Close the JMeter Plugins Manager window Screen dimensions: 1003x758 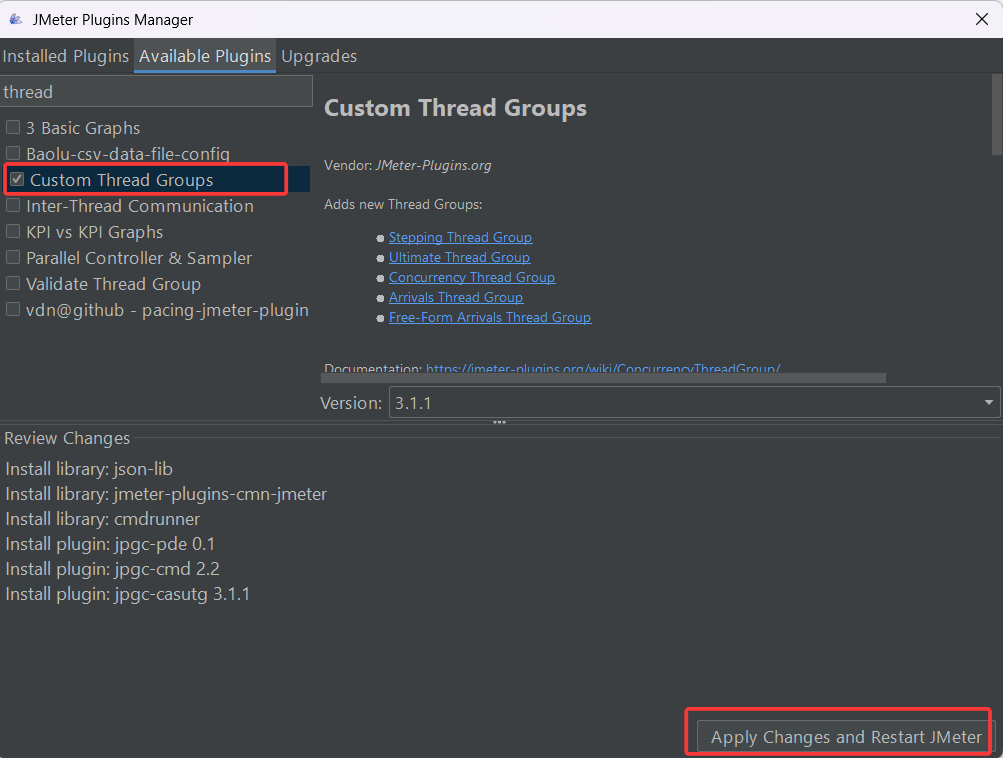(x=981, y=19)
